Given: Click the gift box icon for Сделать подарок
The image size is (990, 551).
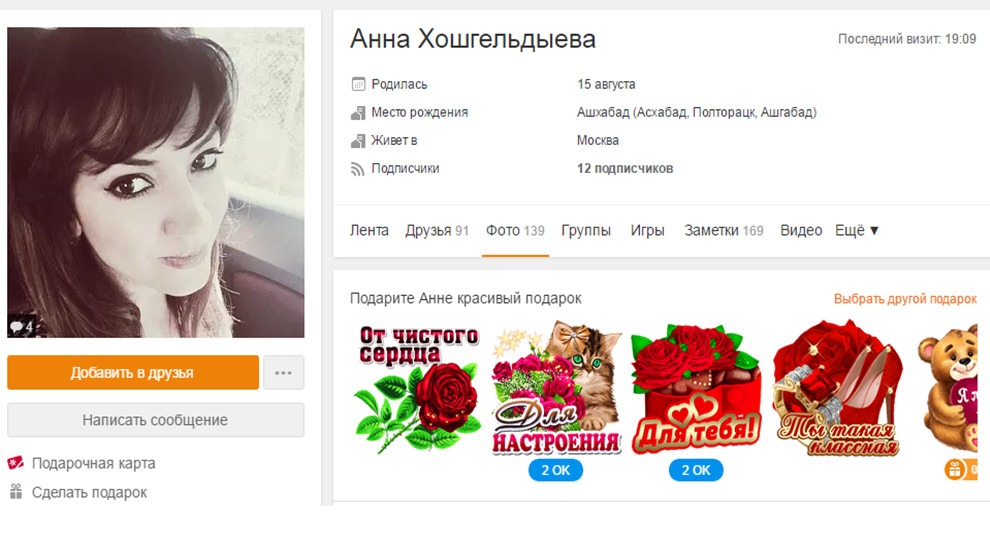Looking at the screenshot, I should 16,491.
